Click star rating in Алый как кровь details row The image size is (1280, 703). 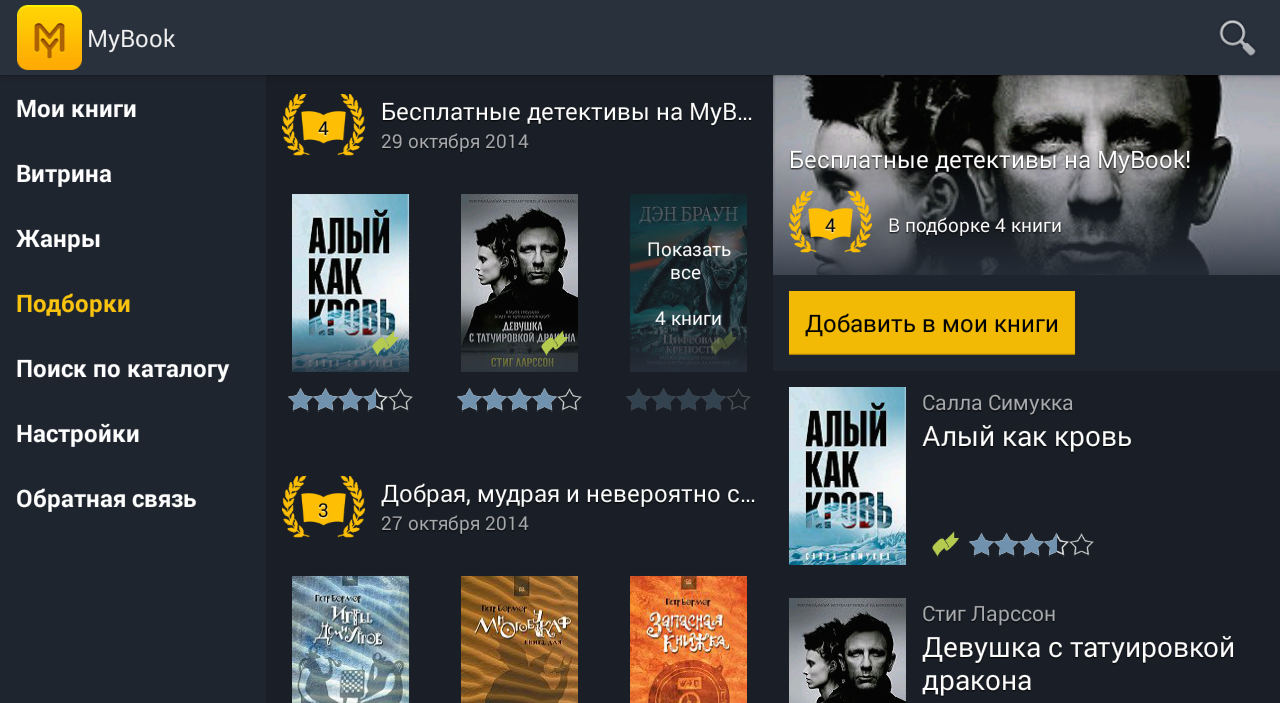1031,545
